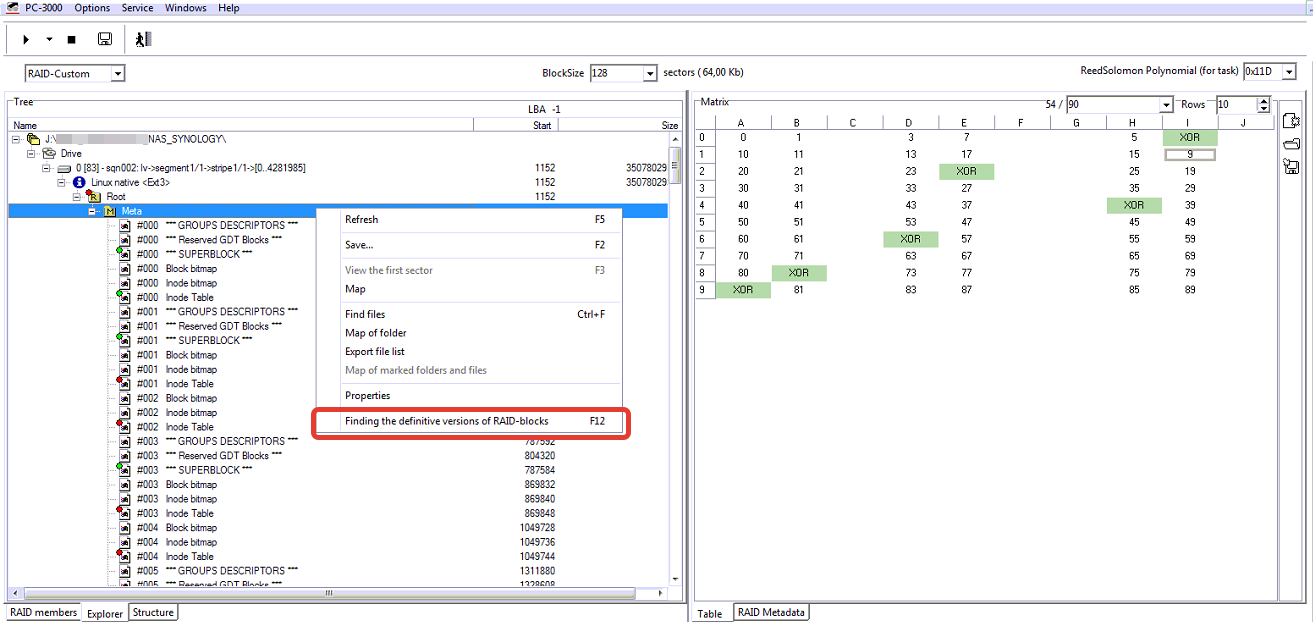Screen dimensions: 1313x622
Task: Click icon of #003 Inode Table entry
Action: [x=125, y=513]
